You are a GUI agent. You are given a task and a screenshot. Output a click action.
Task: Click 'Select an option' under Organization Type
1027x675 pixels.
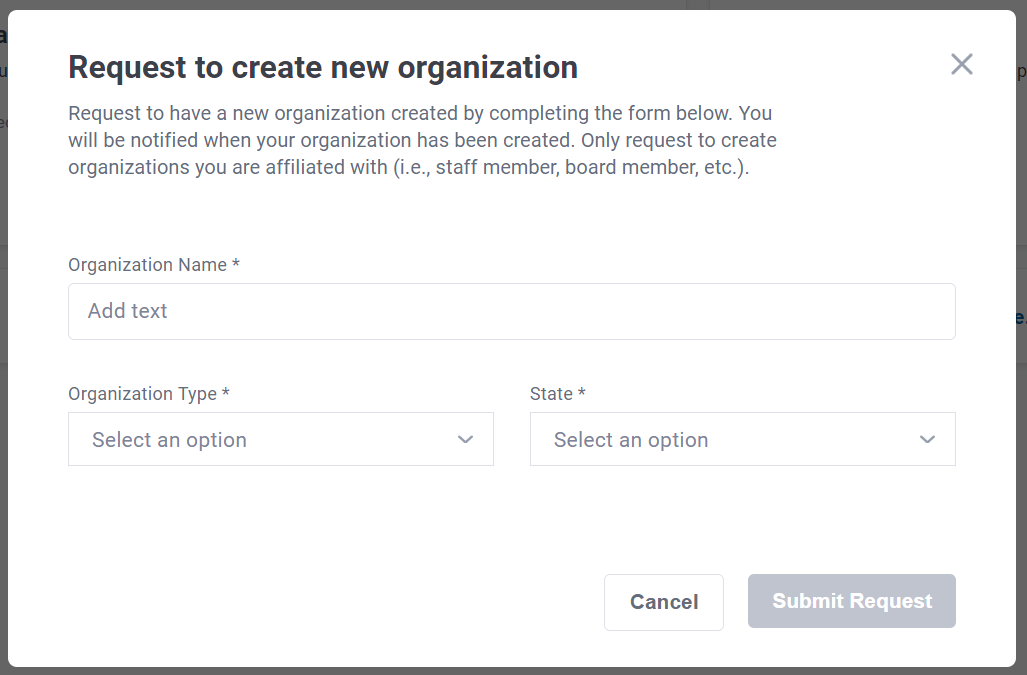pyautogui.click(x=169, y=440)
